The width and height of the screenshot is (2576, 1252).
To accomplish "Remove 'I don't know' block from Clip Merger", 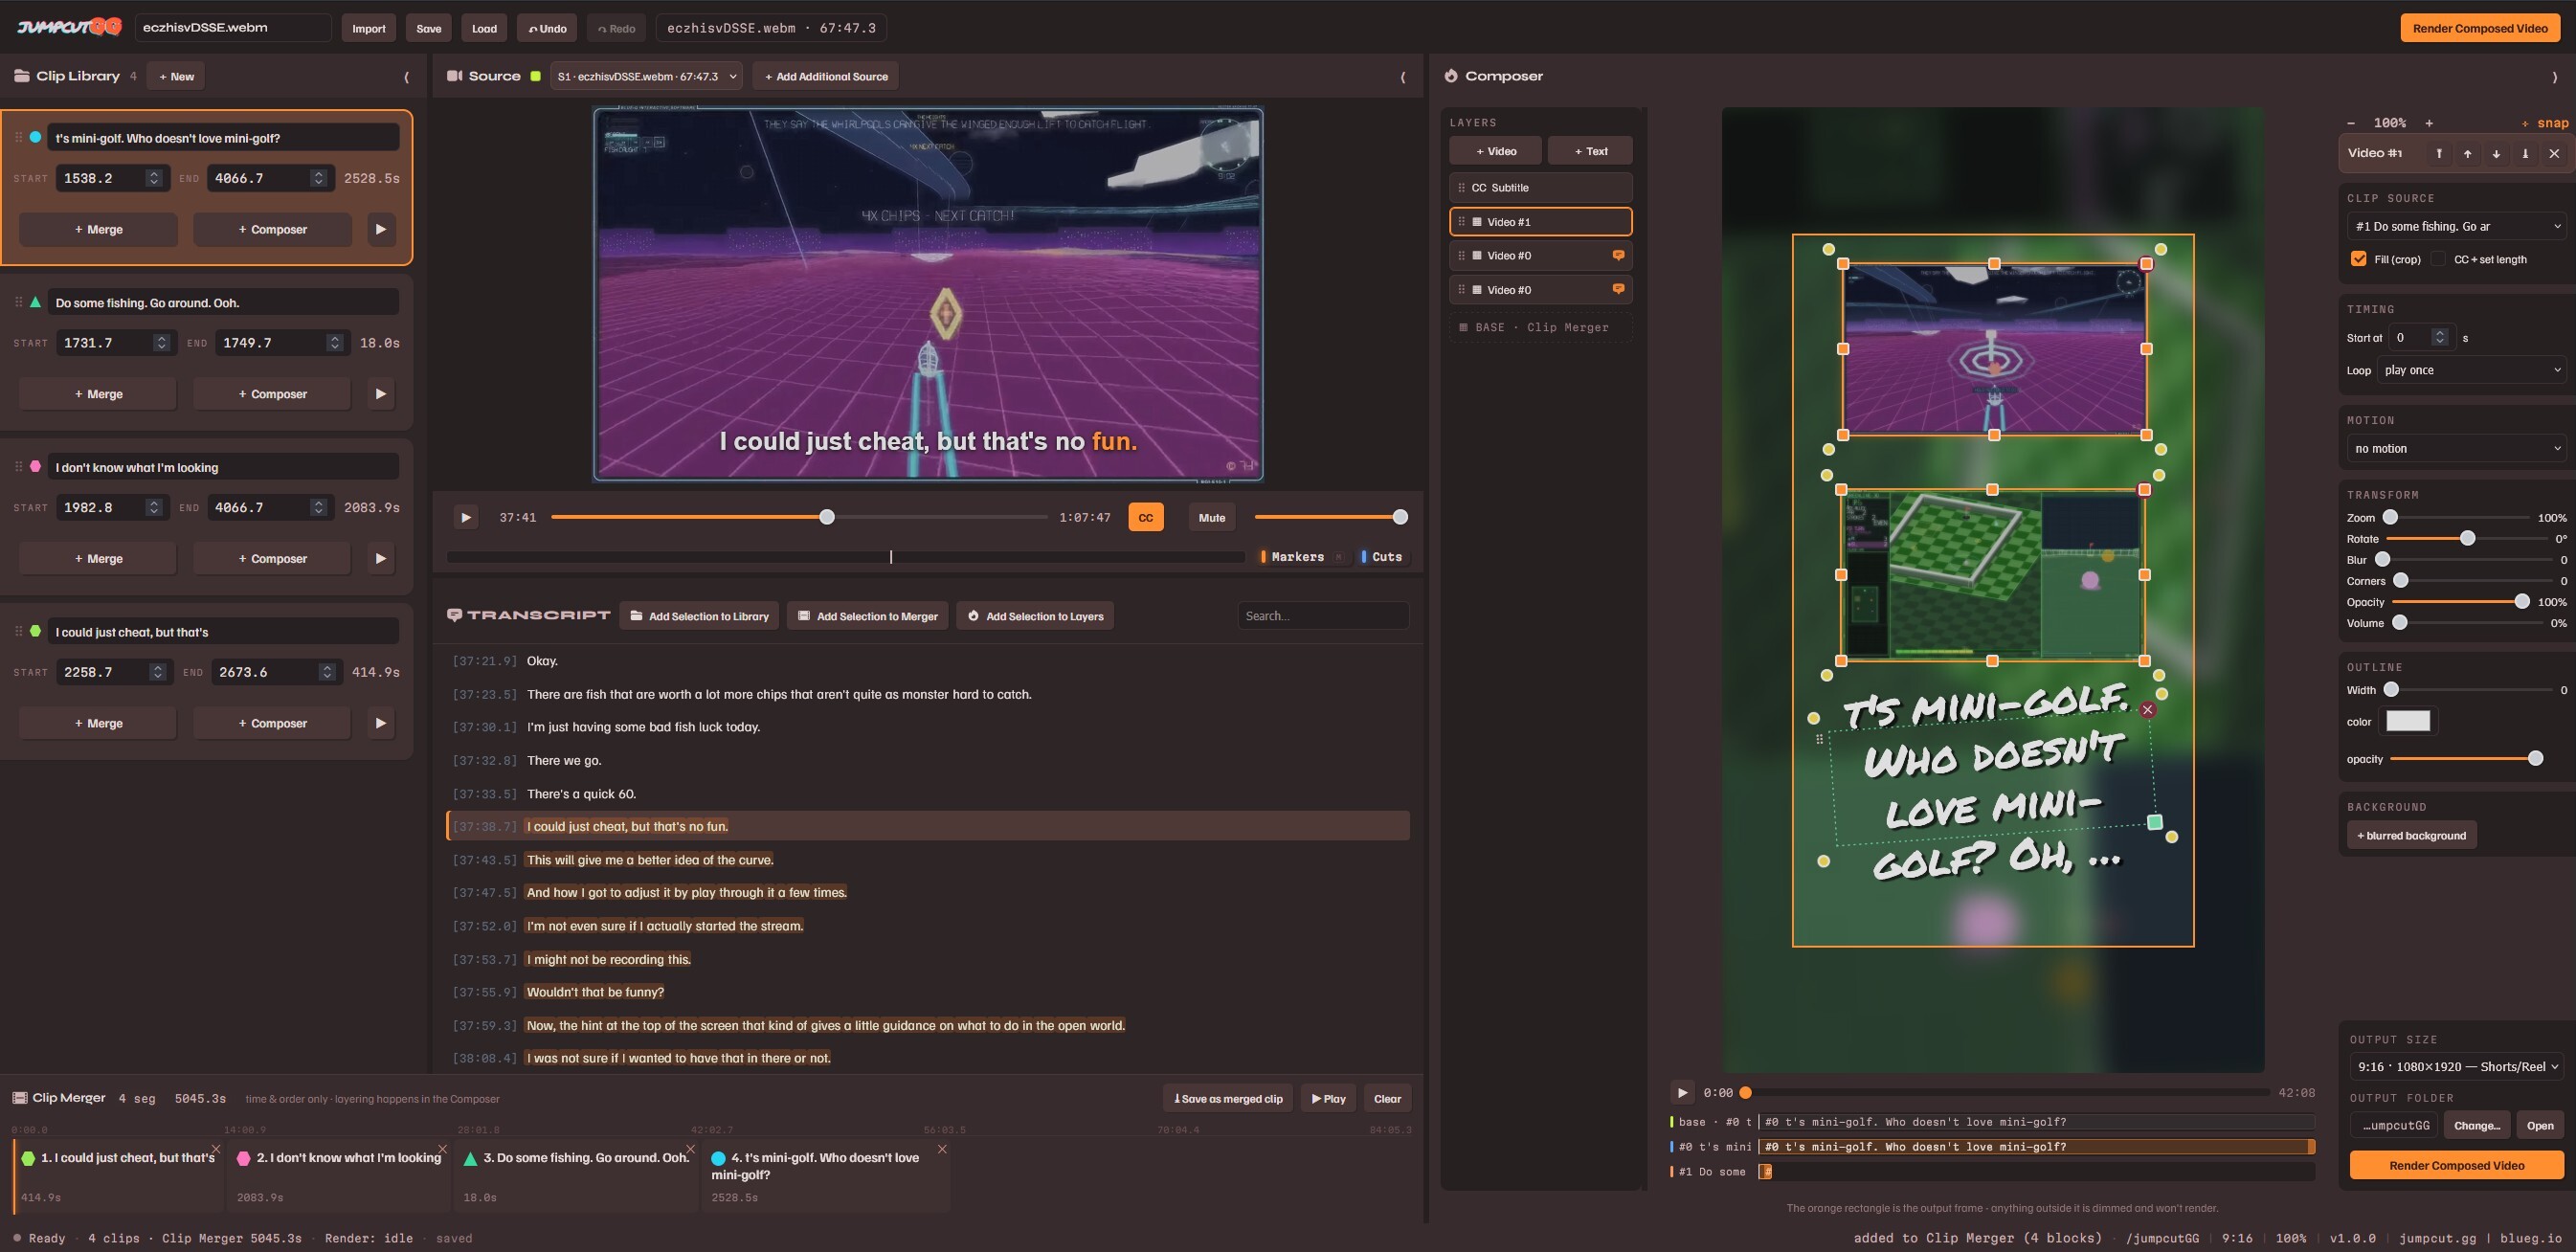I will pos(442,1149).
